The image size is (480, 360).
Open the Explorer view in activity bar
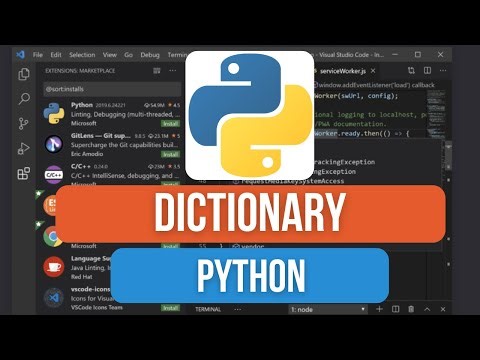pyautogui.click(x=24, y=74)
